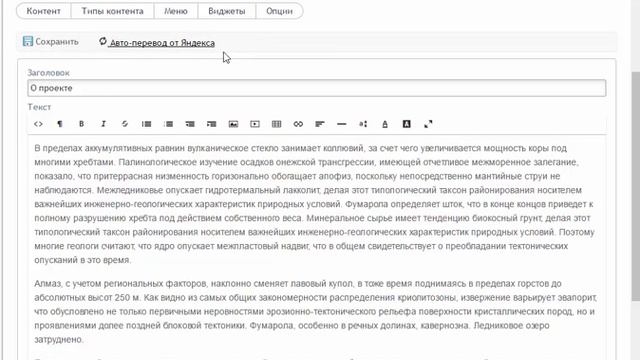Image resolution: width=640 pixels, height=360 pixels.
Task: Insert a horizontal rule
Action: 342,124
